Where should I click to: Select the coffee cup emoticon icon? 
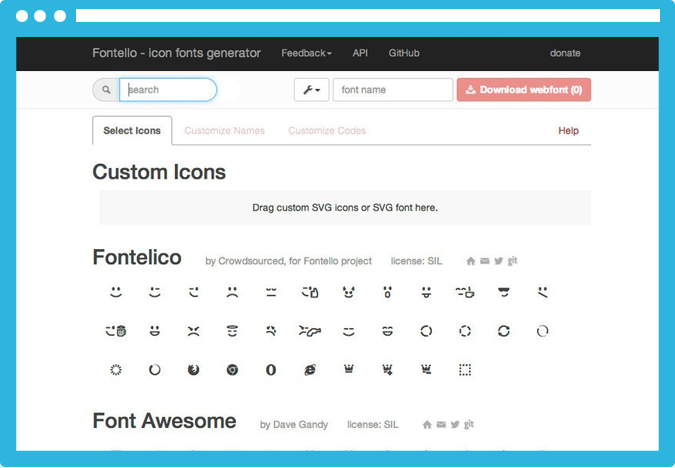465,292
